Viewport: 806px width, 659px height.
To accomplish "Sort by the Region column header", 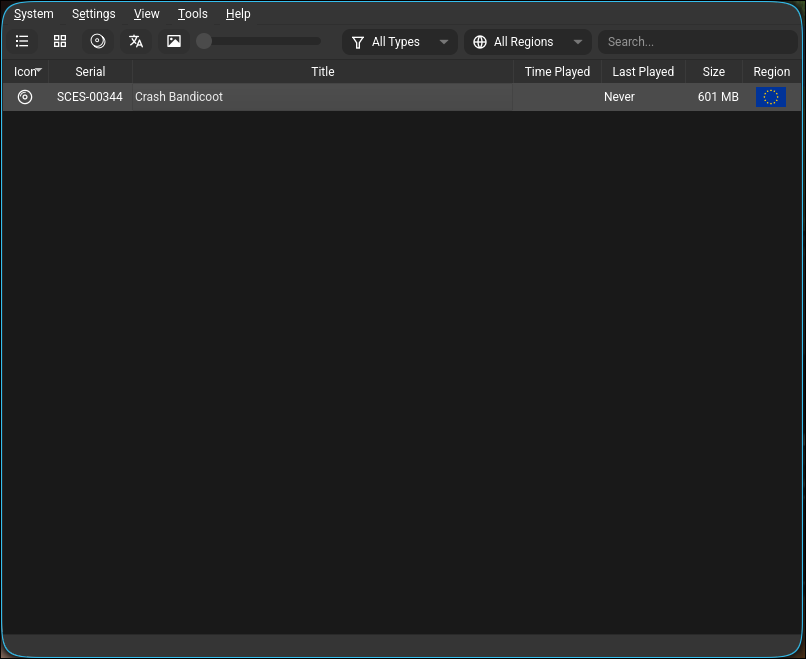I will (x=772, y=72).
